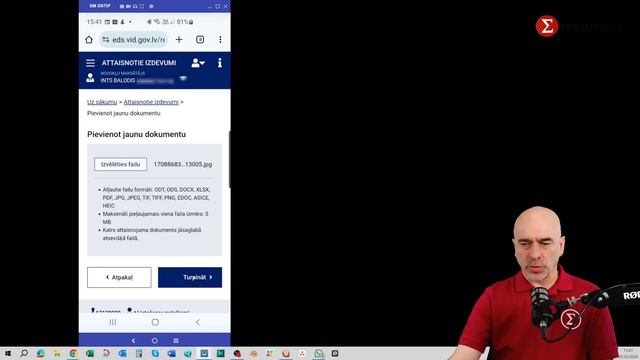Image resolution: width=640 pixels, height=360 pixels.
Task: Open the browser three-dot menu
Action: (x=220, y=40)
